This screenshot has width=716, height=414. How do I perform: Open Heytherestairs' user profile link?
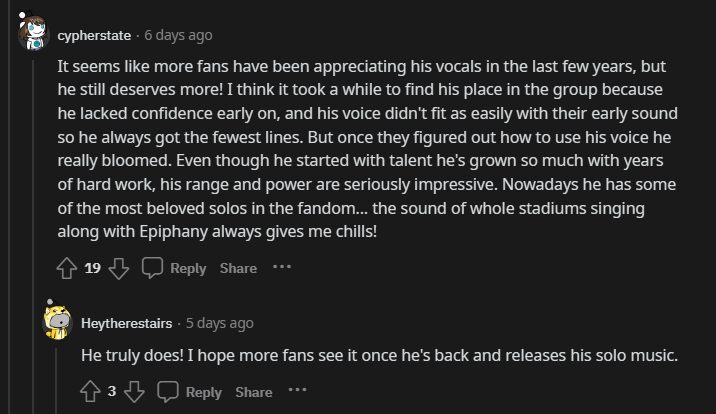point(127,323)
